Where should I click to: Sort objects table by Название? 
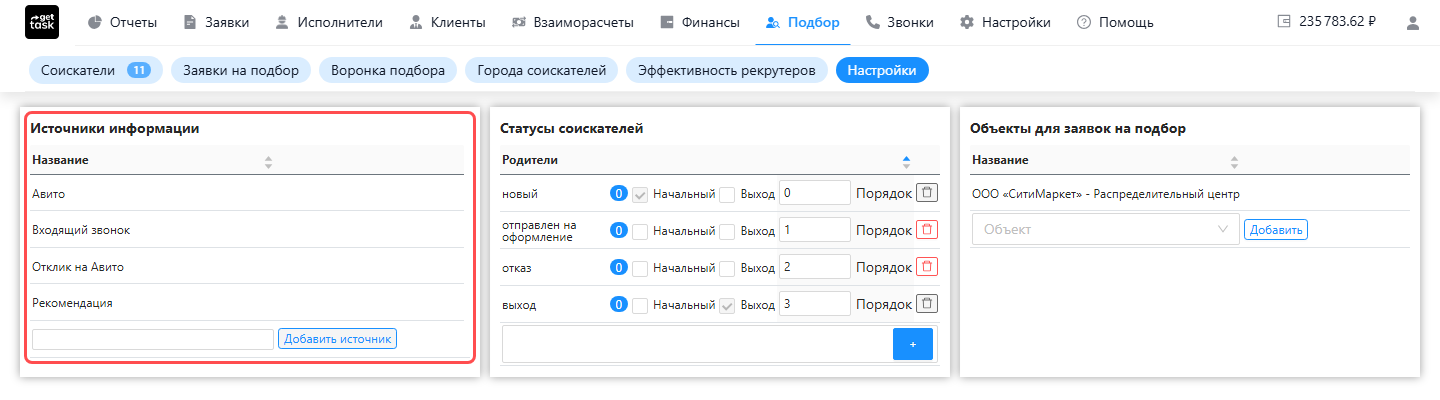[x=1234, y=160]
